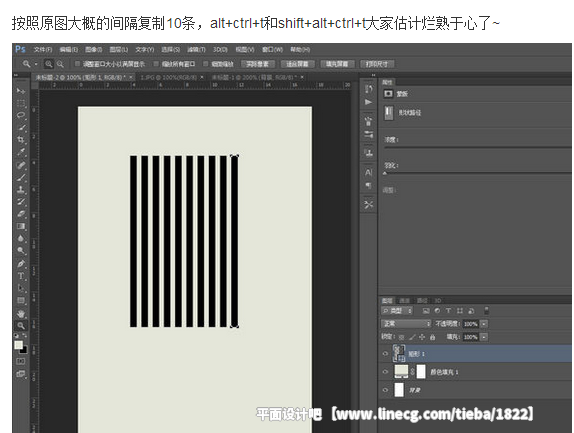Select the Crop tool
This screenshot has height=433, width=574.
coord(21,140)
